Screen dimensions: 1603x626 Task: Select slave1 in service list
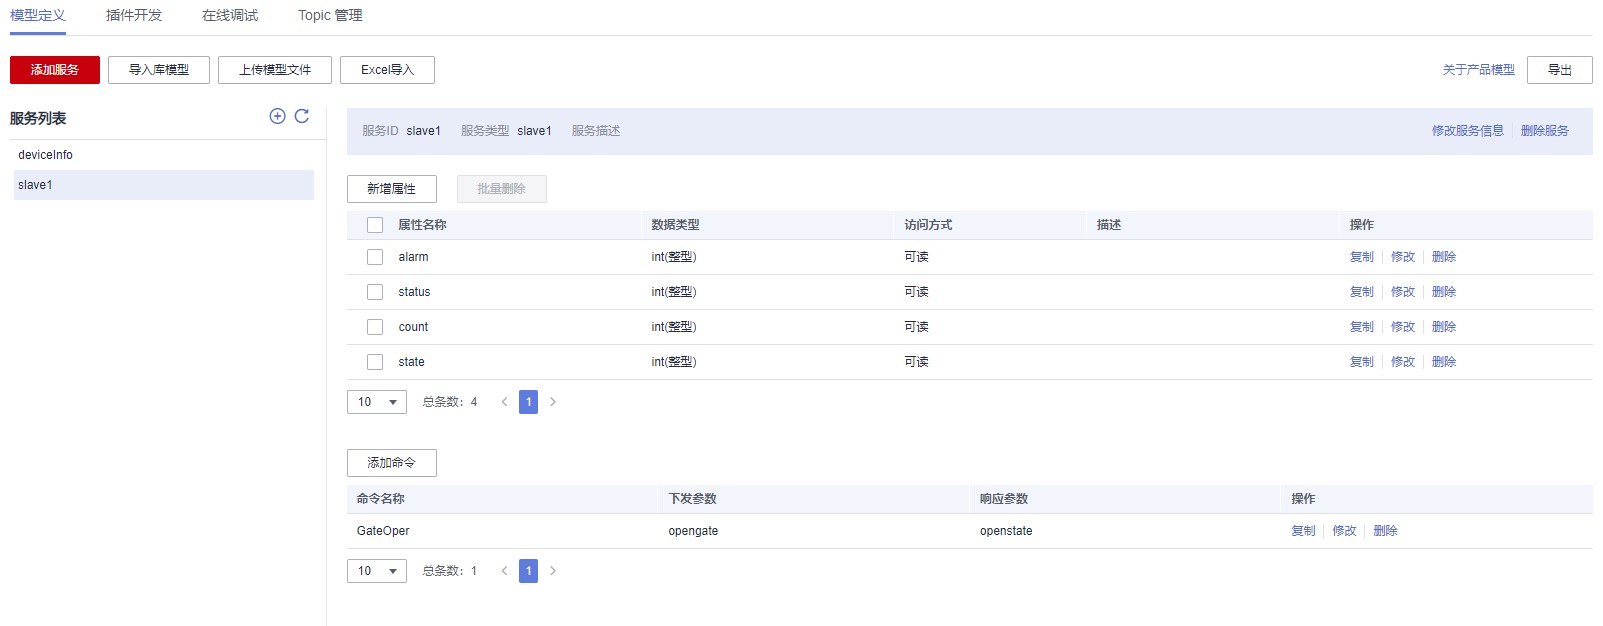(164, 185)
